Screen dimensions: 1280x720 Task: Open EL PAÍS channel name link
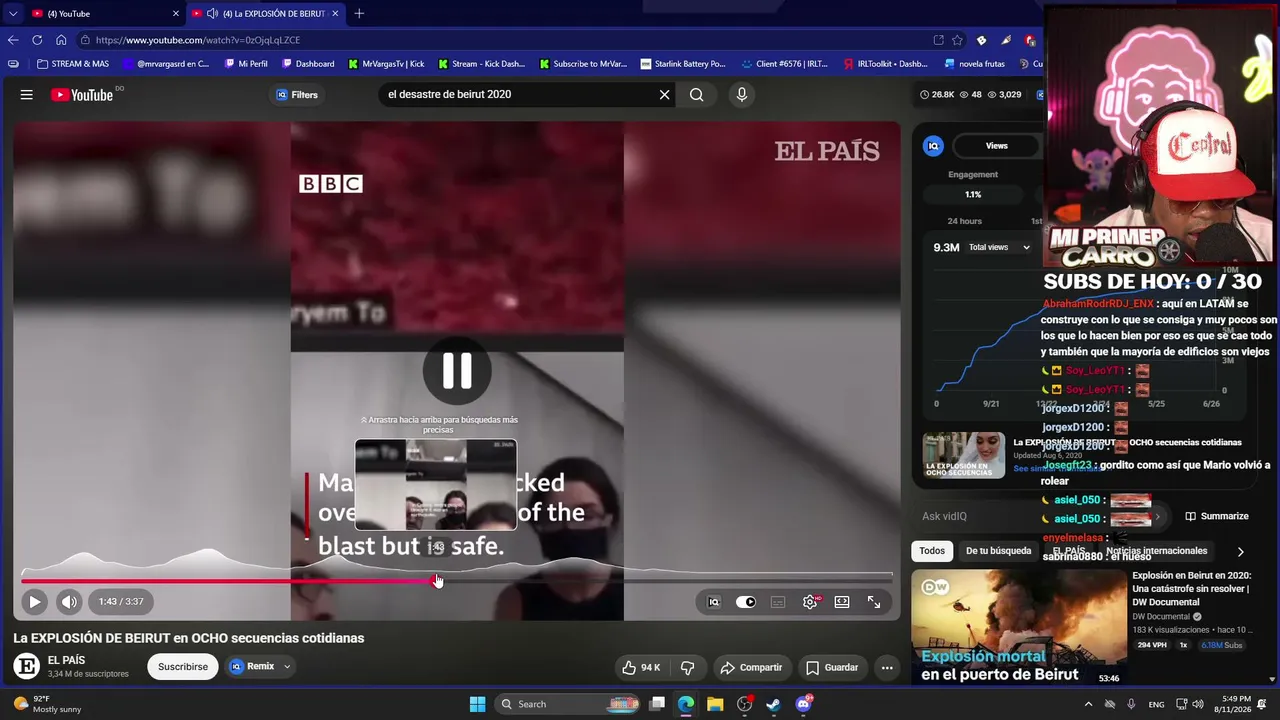(x=66, y=660)
